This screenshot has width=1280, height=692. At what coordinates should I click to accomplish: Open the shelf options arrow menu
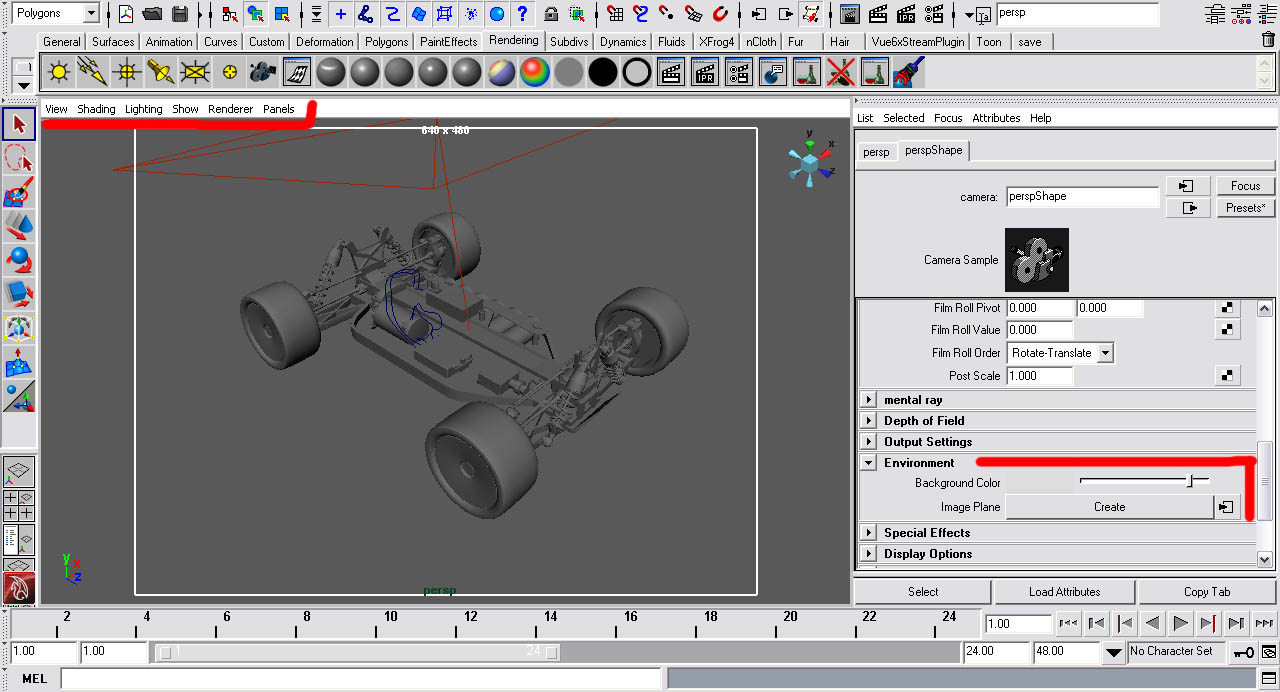[24, 86]
